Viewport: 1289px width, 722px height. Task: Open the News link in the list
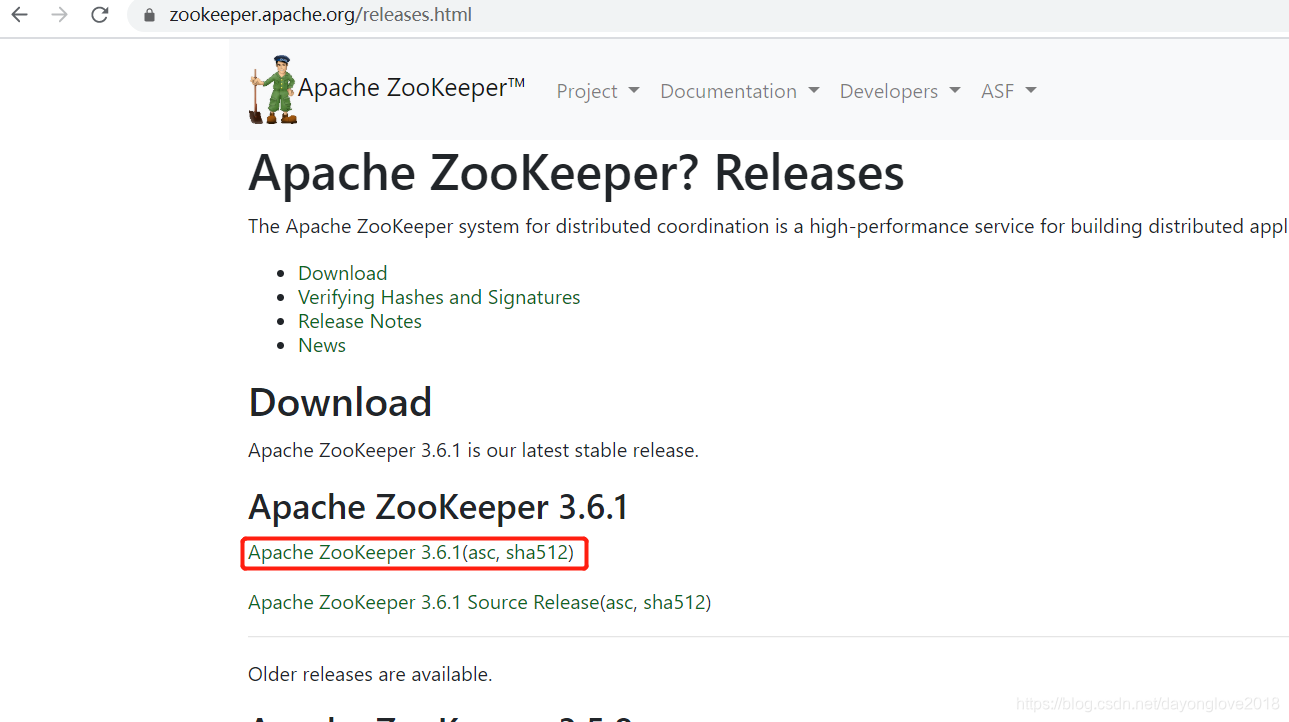click(322, 345)
